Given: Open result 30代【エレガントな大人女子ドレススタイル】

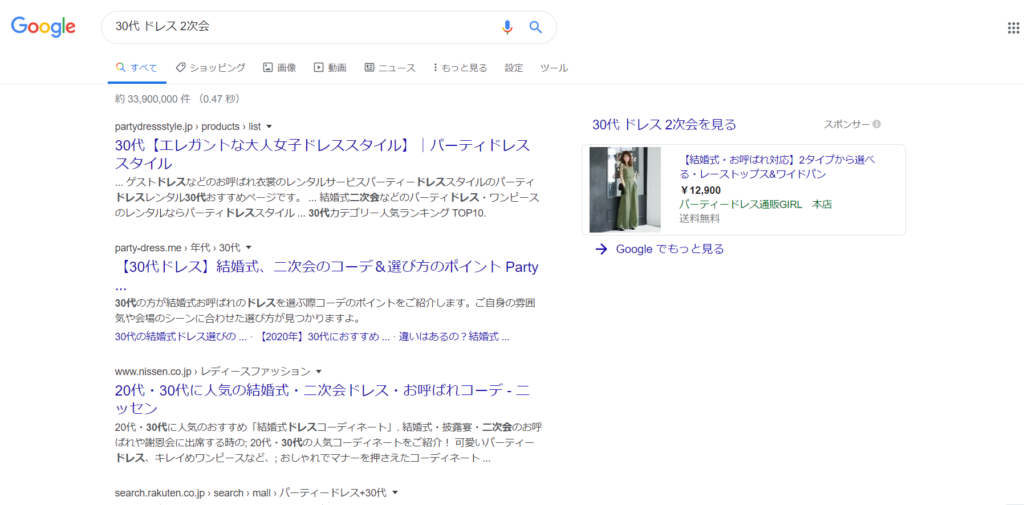Looking at the screenshot, I should 322,154.
